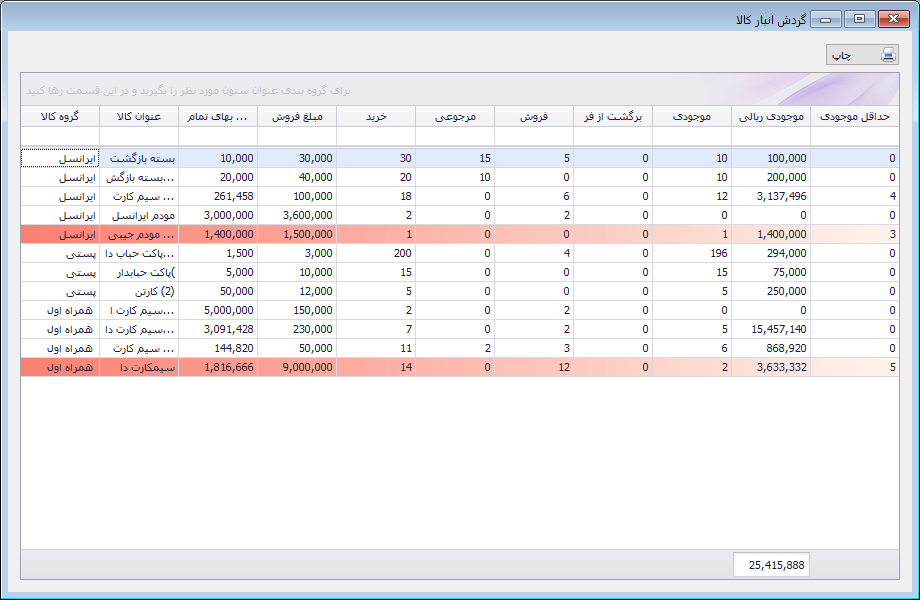Select the cell with value 294,000

point(771,253)
